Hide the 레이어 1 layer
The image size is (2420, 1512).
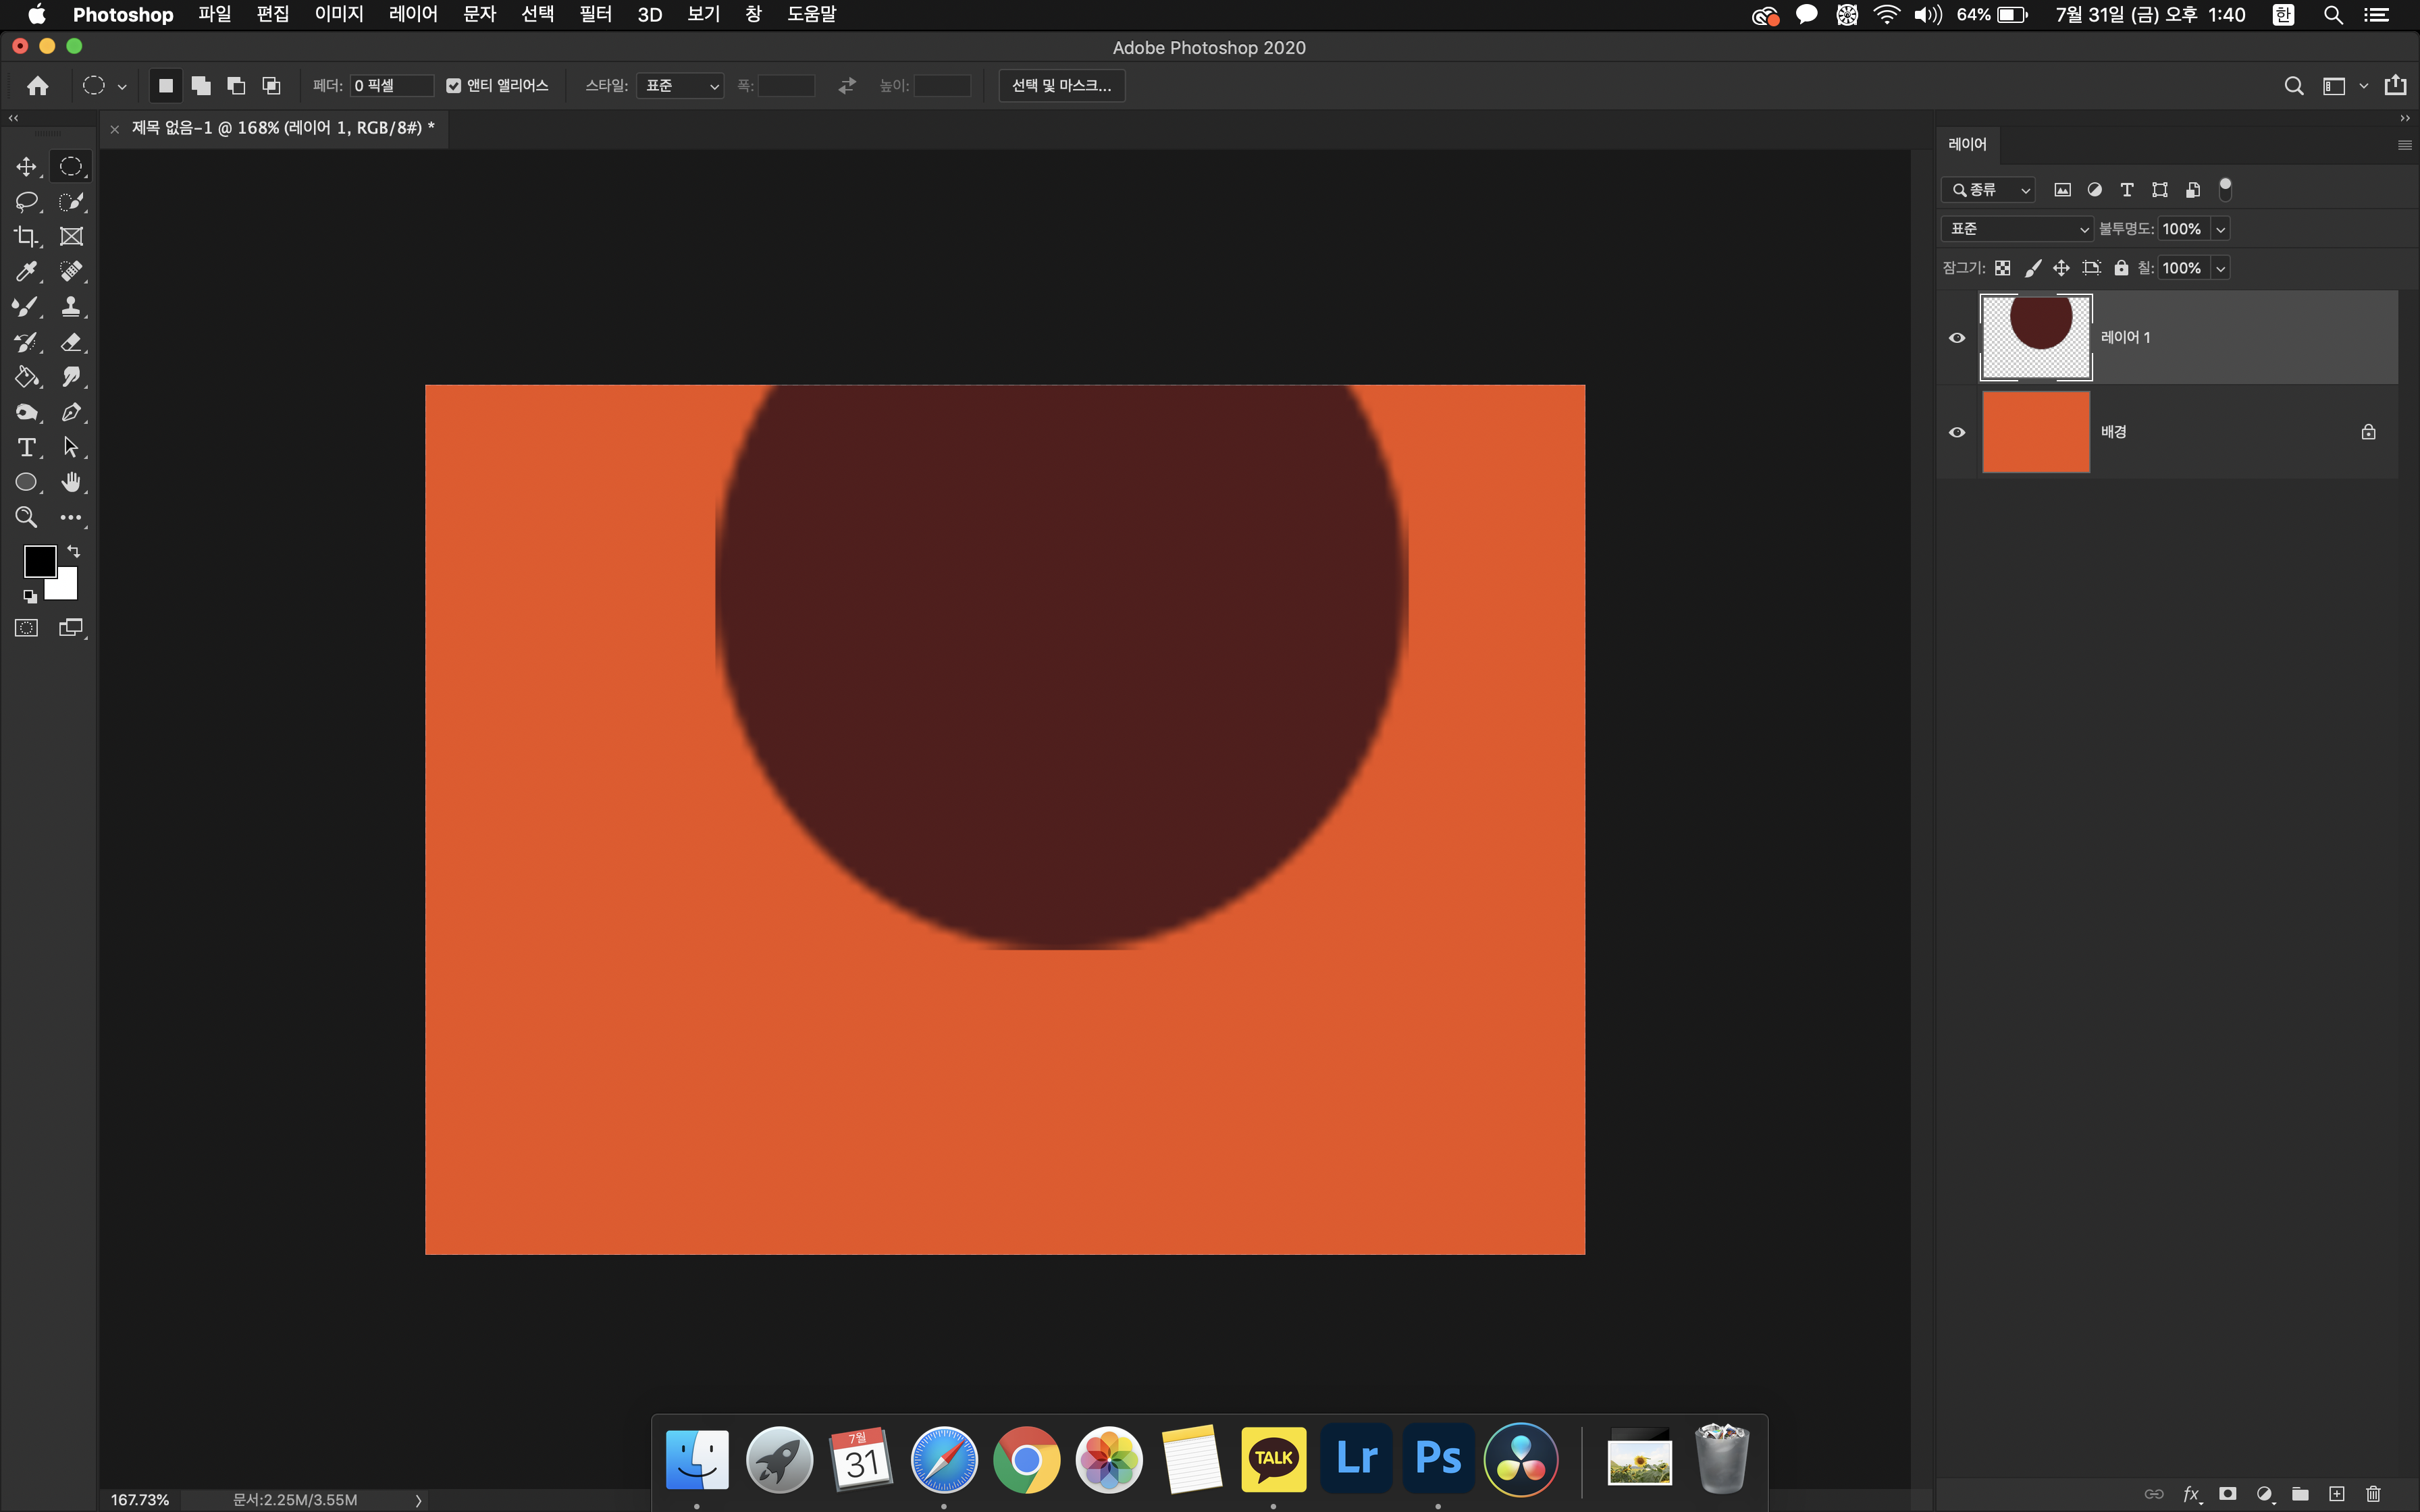pyautogui.click(x=1957, y=338)
